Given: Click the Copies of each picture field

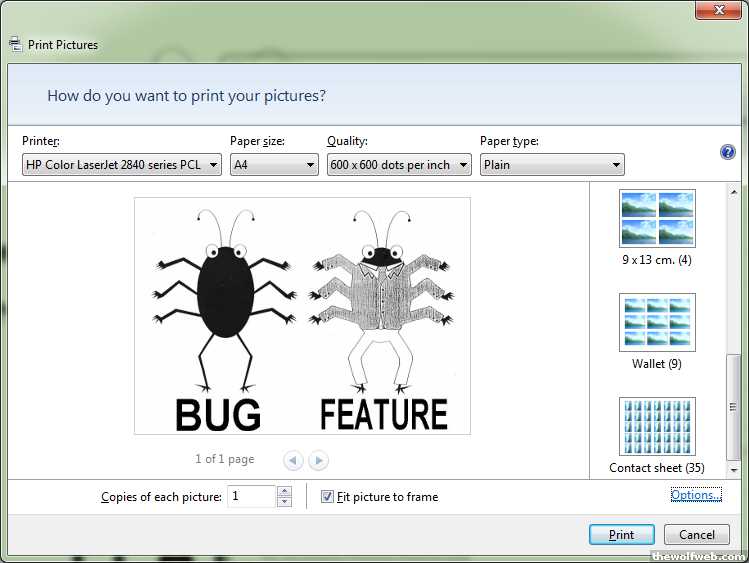Looking at the screenshot, I should [x=251, y=496].
